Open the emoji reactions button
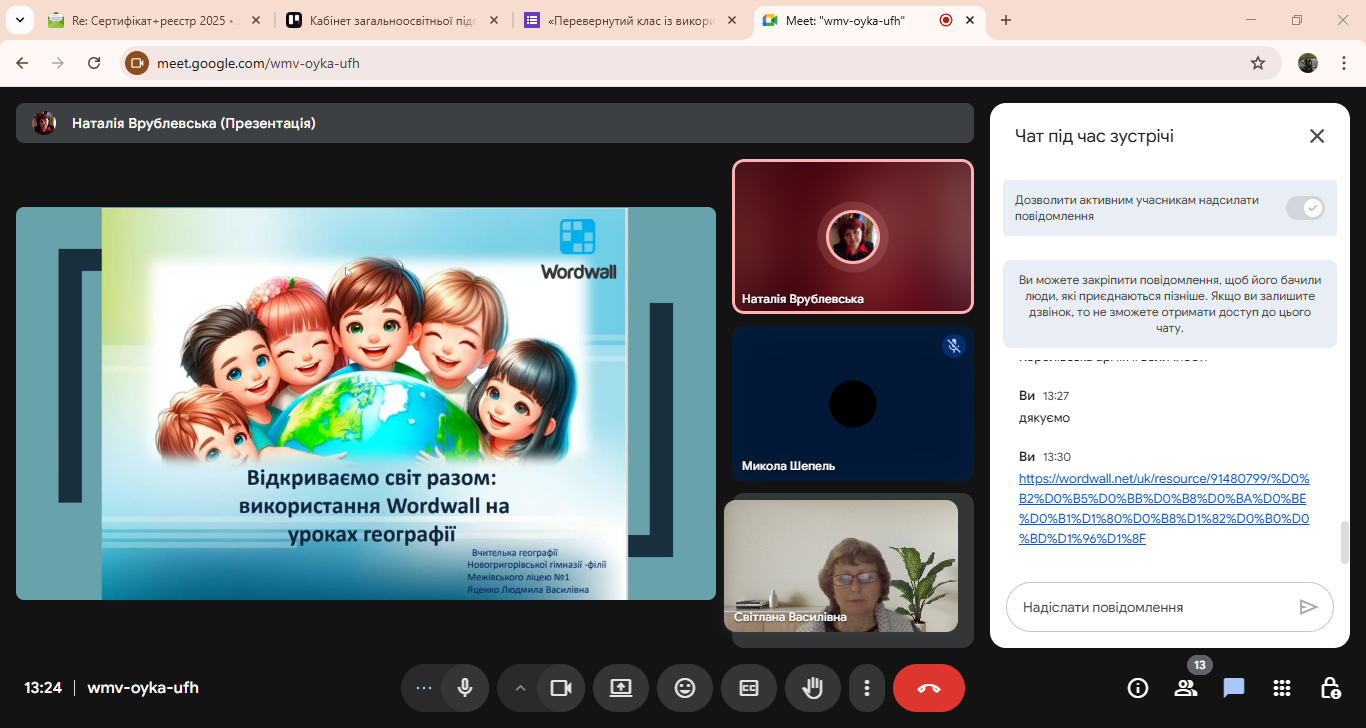The height and width of the screenshot is (728, 1366). click(x=685, y=688)
